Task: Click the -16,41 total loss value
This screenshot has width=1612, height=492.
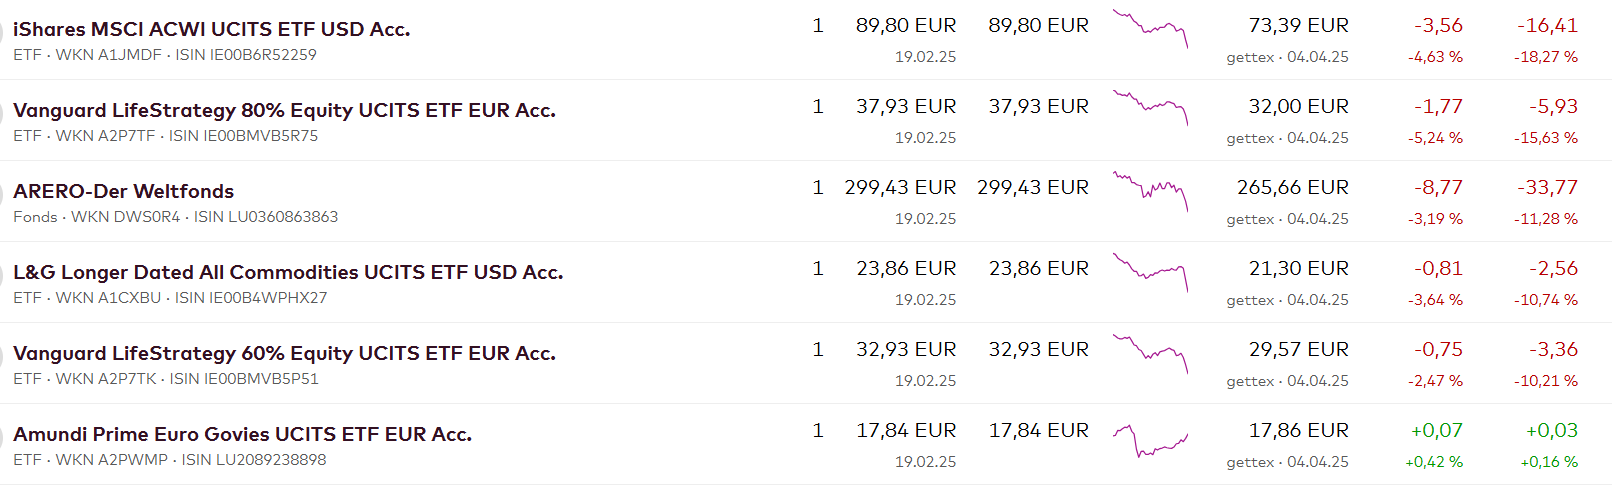Action: (x=1547, y=25)
